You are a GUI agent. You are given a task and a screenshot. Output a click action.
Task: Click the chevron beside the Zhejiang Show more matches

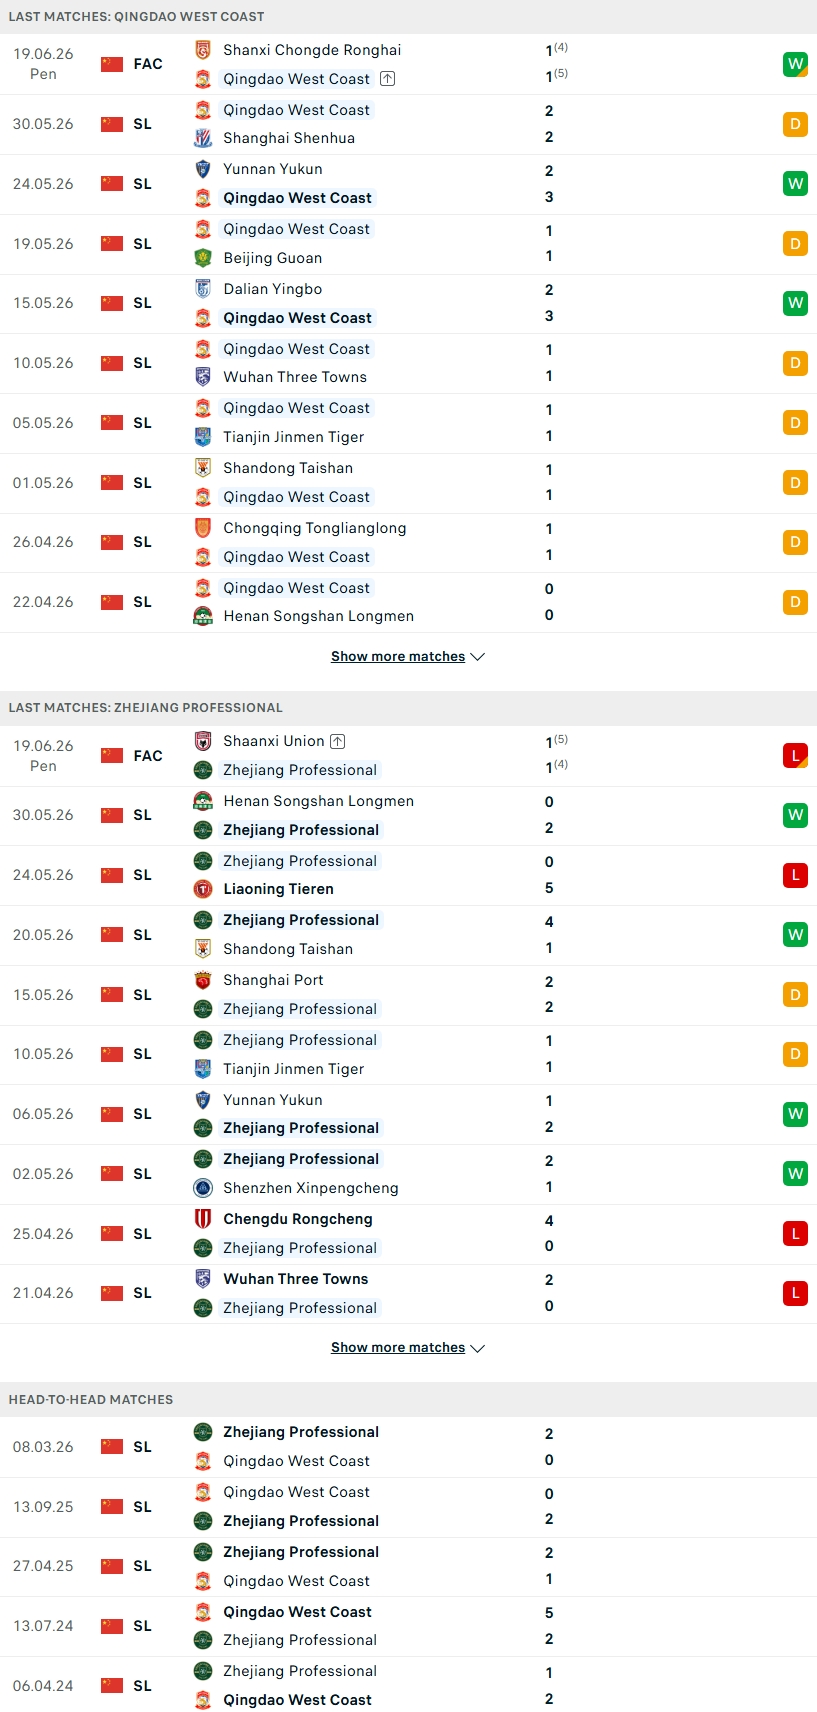[x=478, y=1348]
